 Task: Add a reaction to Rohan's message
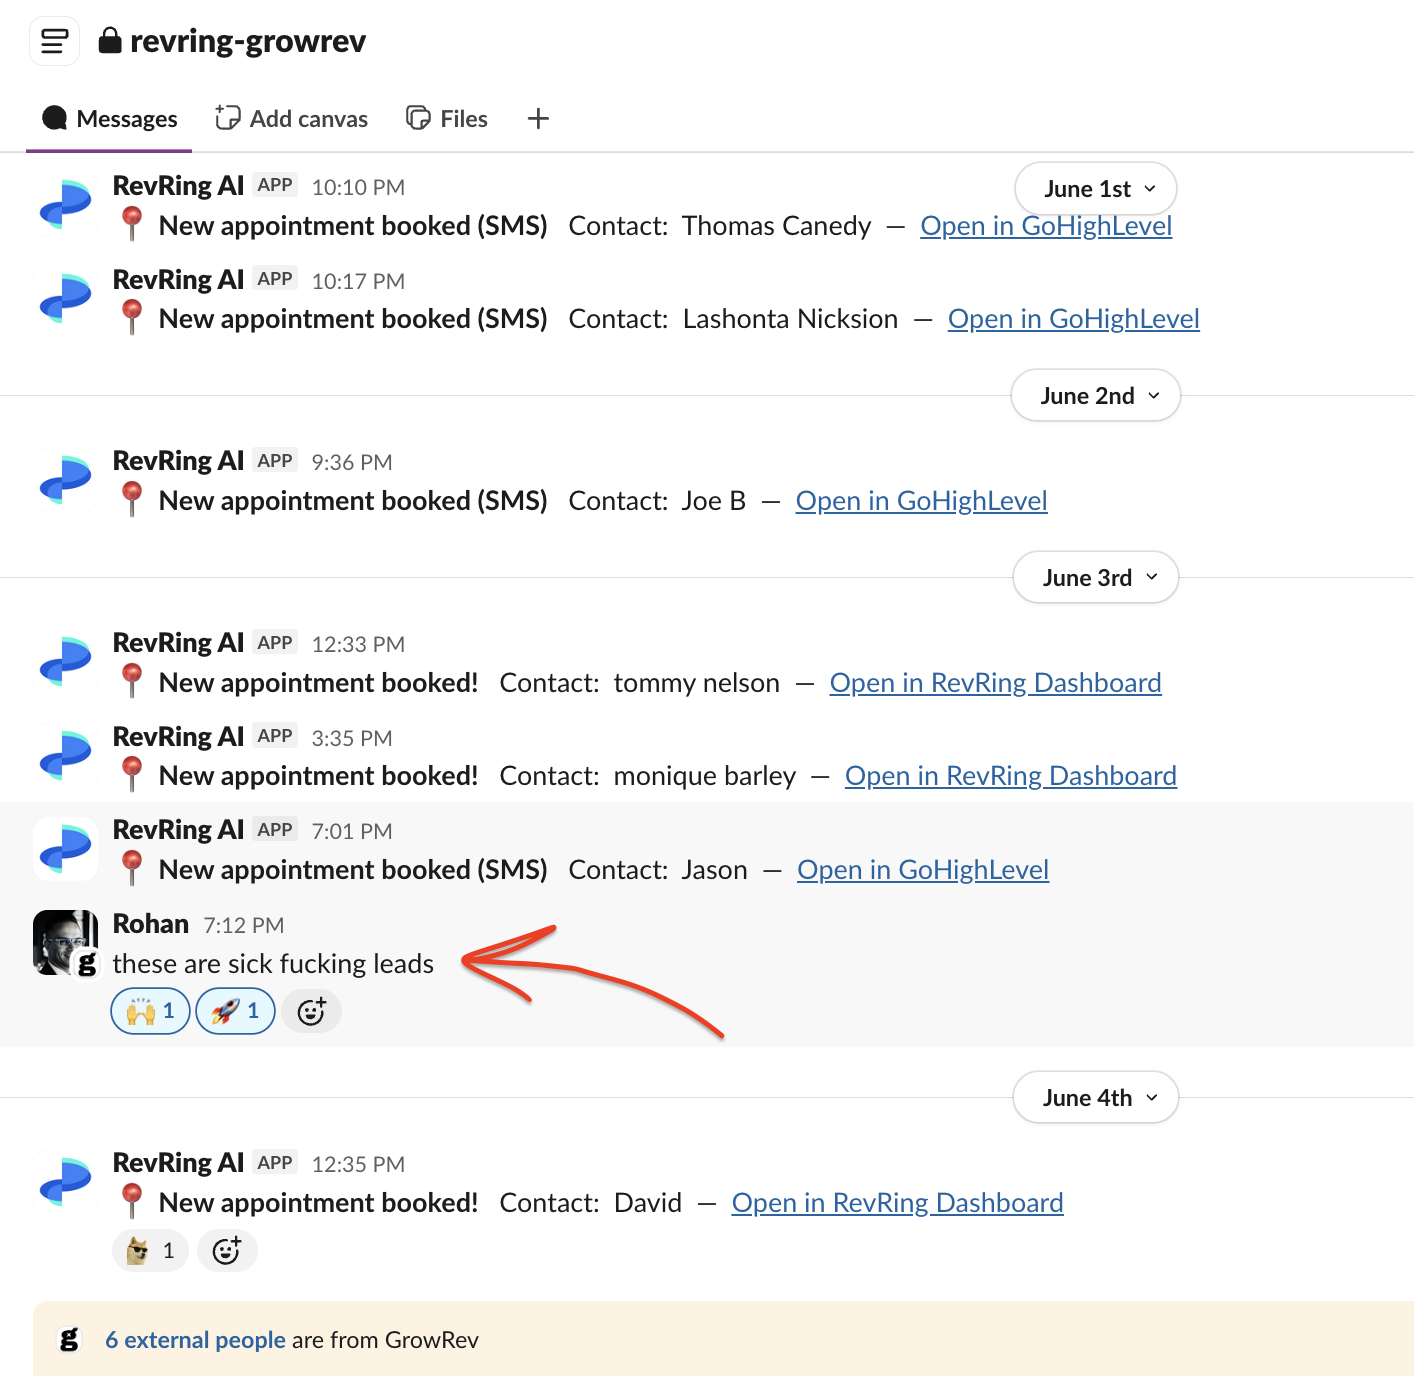click(311, 1011)
